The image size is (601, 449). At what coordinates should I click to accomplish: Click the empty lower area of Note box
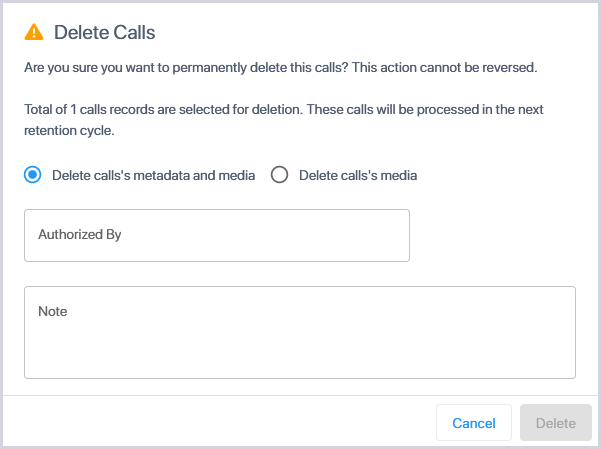[x=300, y=353]
